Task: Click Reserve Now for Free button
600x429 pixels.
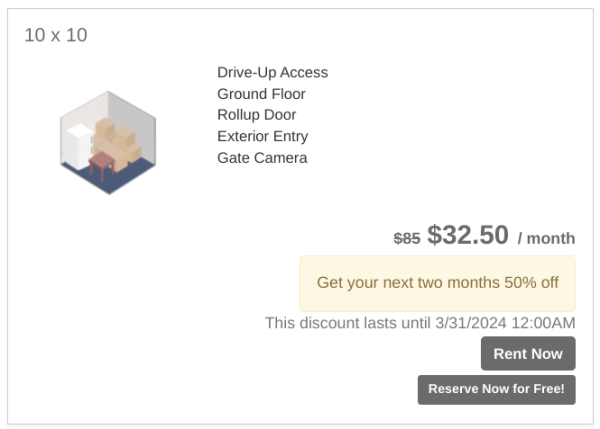Action: (496, 389)
